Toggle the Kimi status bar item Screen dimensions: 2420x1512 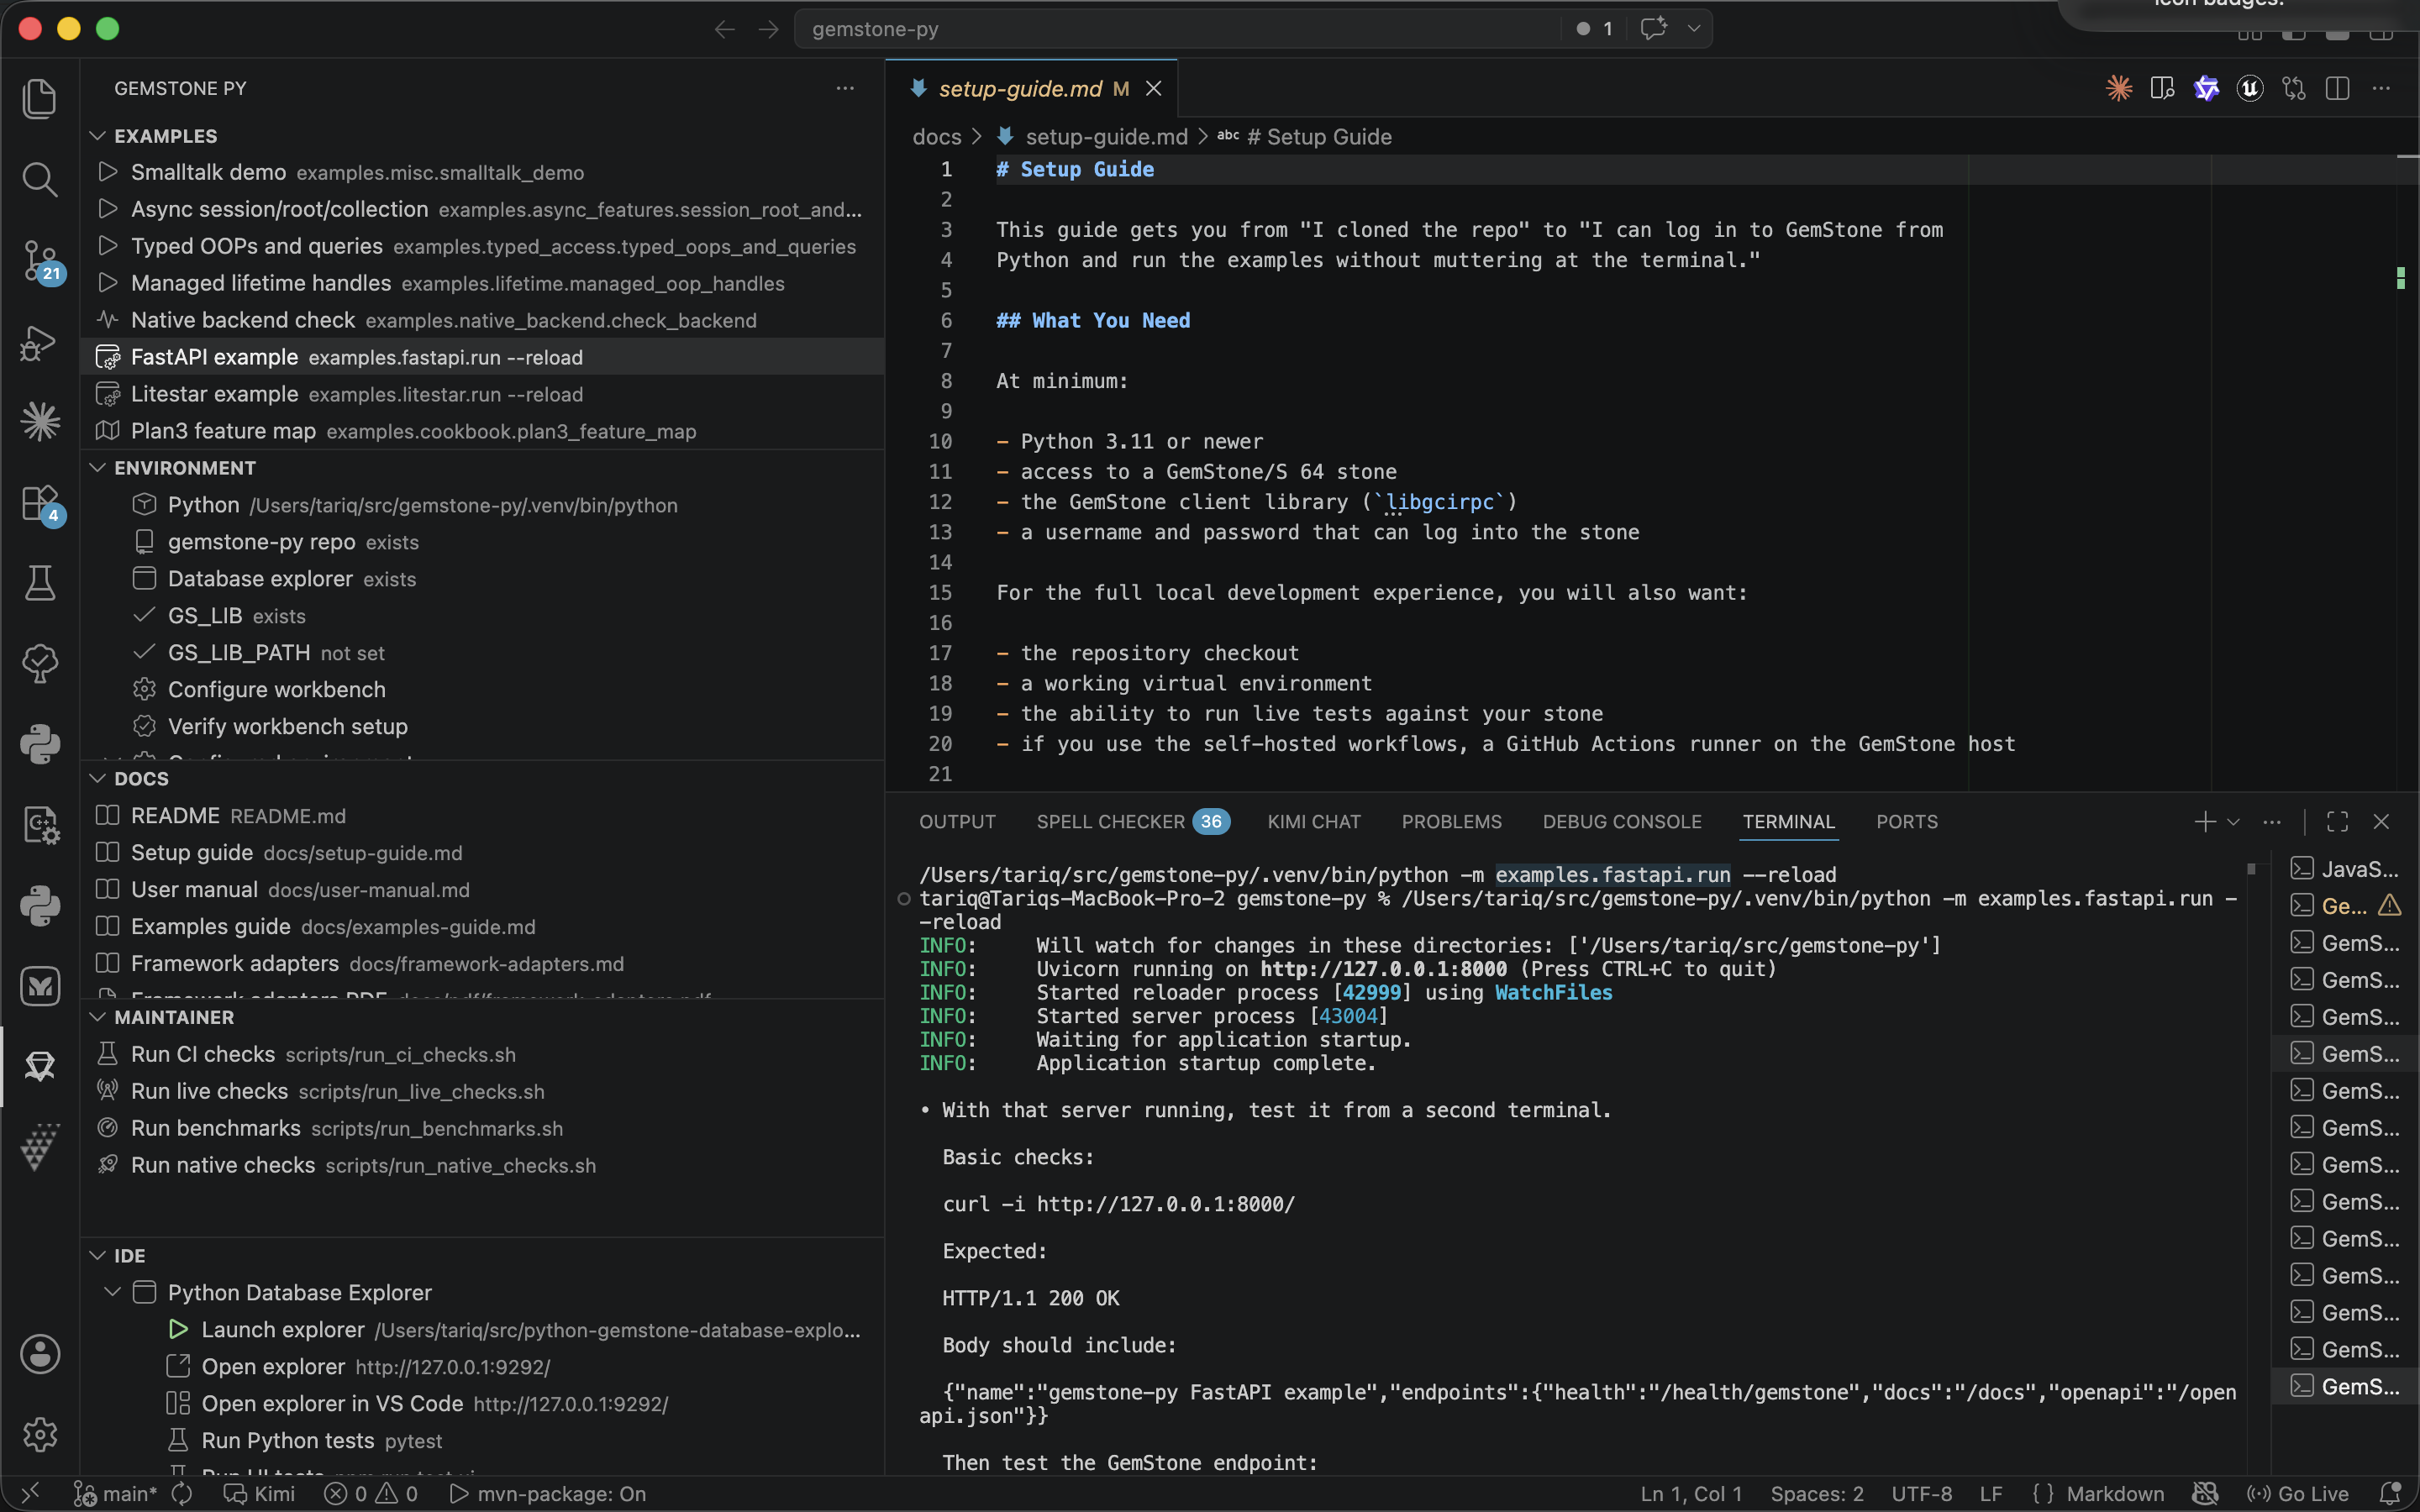pos(259,1494)
